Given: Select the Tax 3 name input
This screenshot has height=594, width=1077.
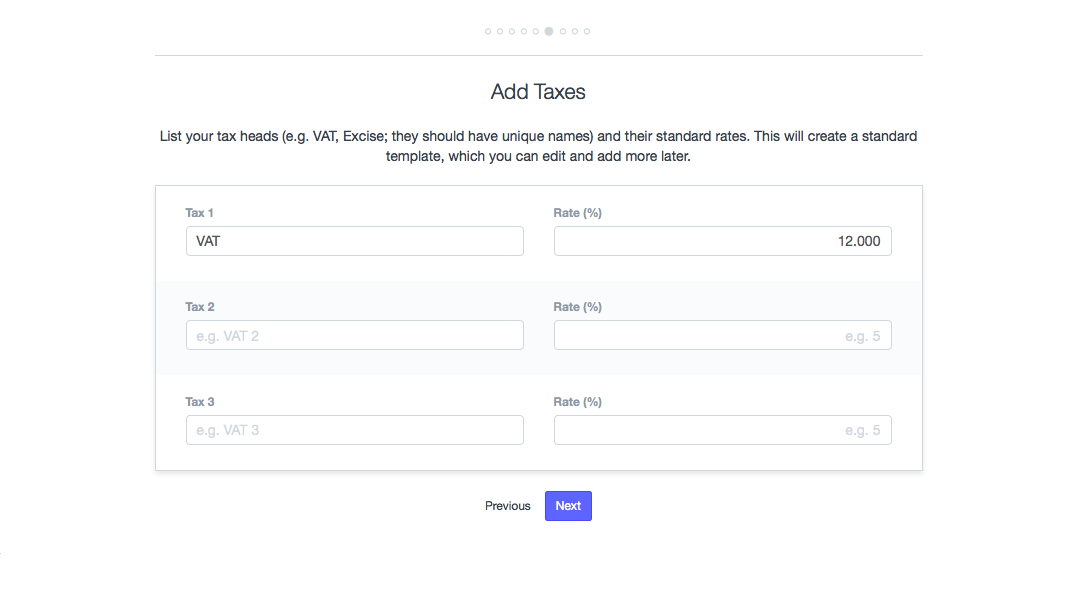Looking at the screenshot, I should [354, 430].
